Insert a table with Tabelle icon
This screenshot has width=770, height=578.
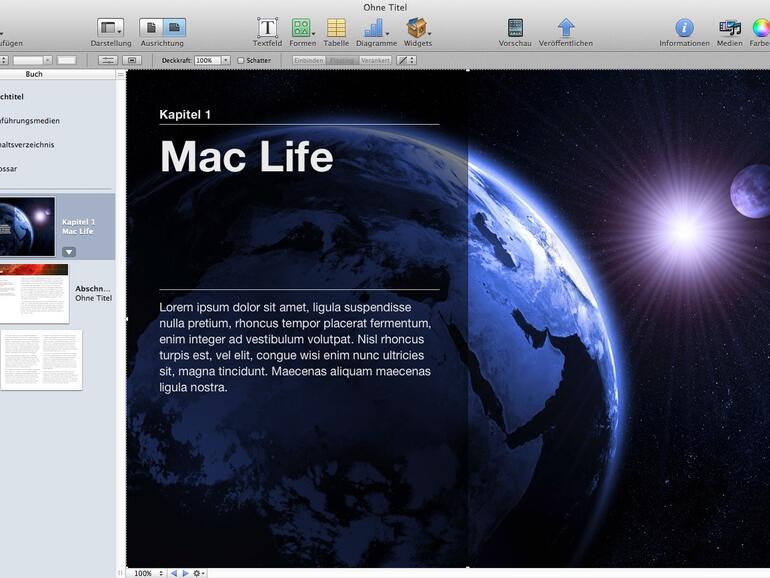coord(336,28)
